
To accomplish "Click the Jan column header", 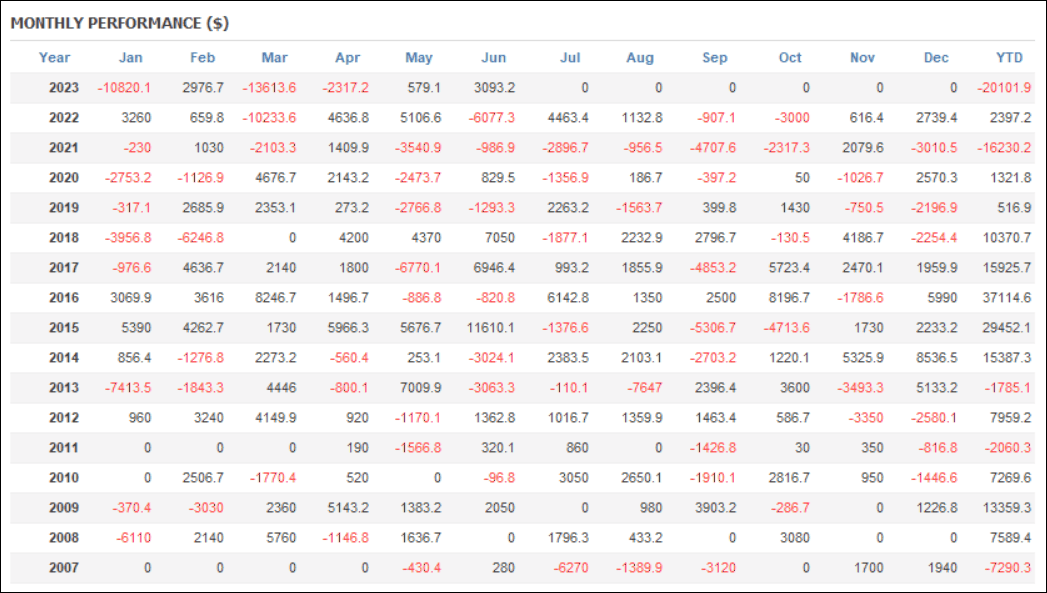I will tap(130, 57).
